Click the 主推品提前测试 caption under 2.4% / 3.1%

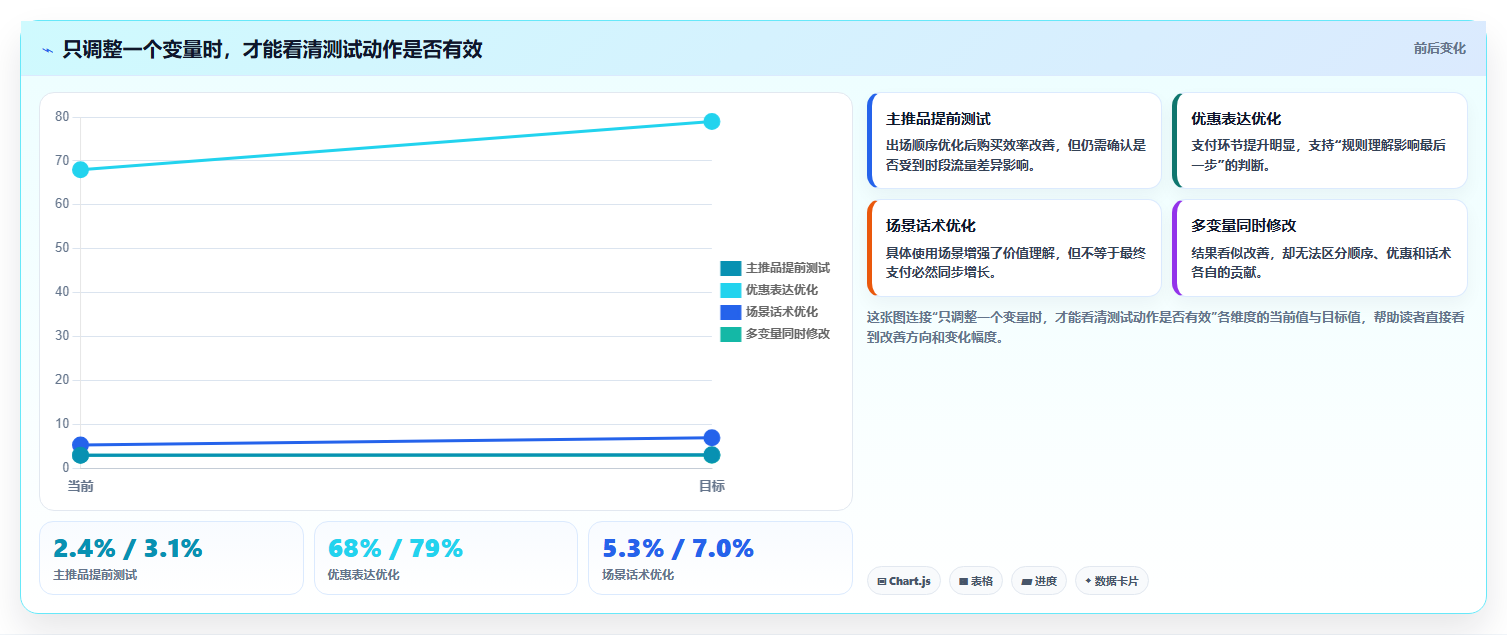click(95, 575)
